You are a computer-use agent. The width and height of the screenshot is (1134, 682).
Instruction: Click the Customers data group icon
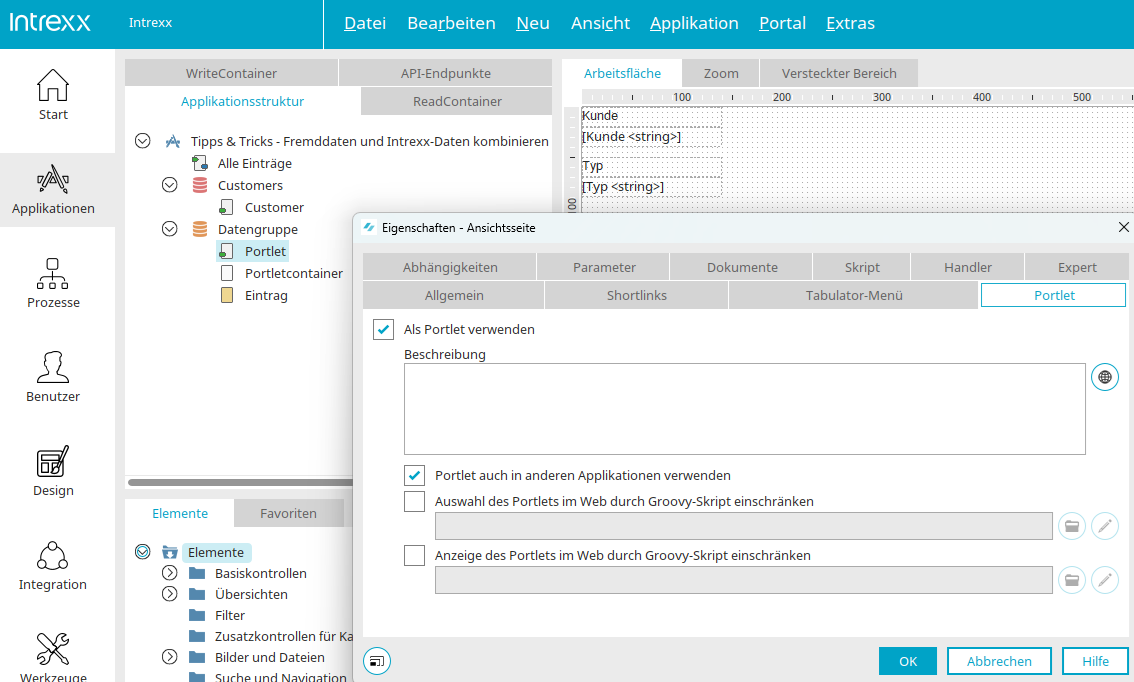coord(200,185)
